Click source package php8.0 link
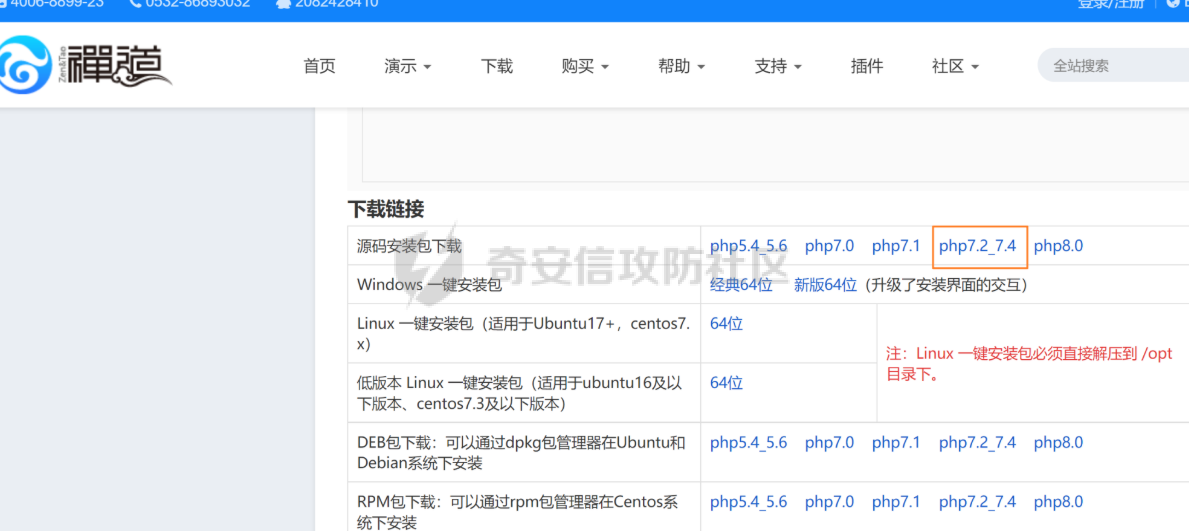This screenshot has height=531, width=1189. (x=1058, y=246)
